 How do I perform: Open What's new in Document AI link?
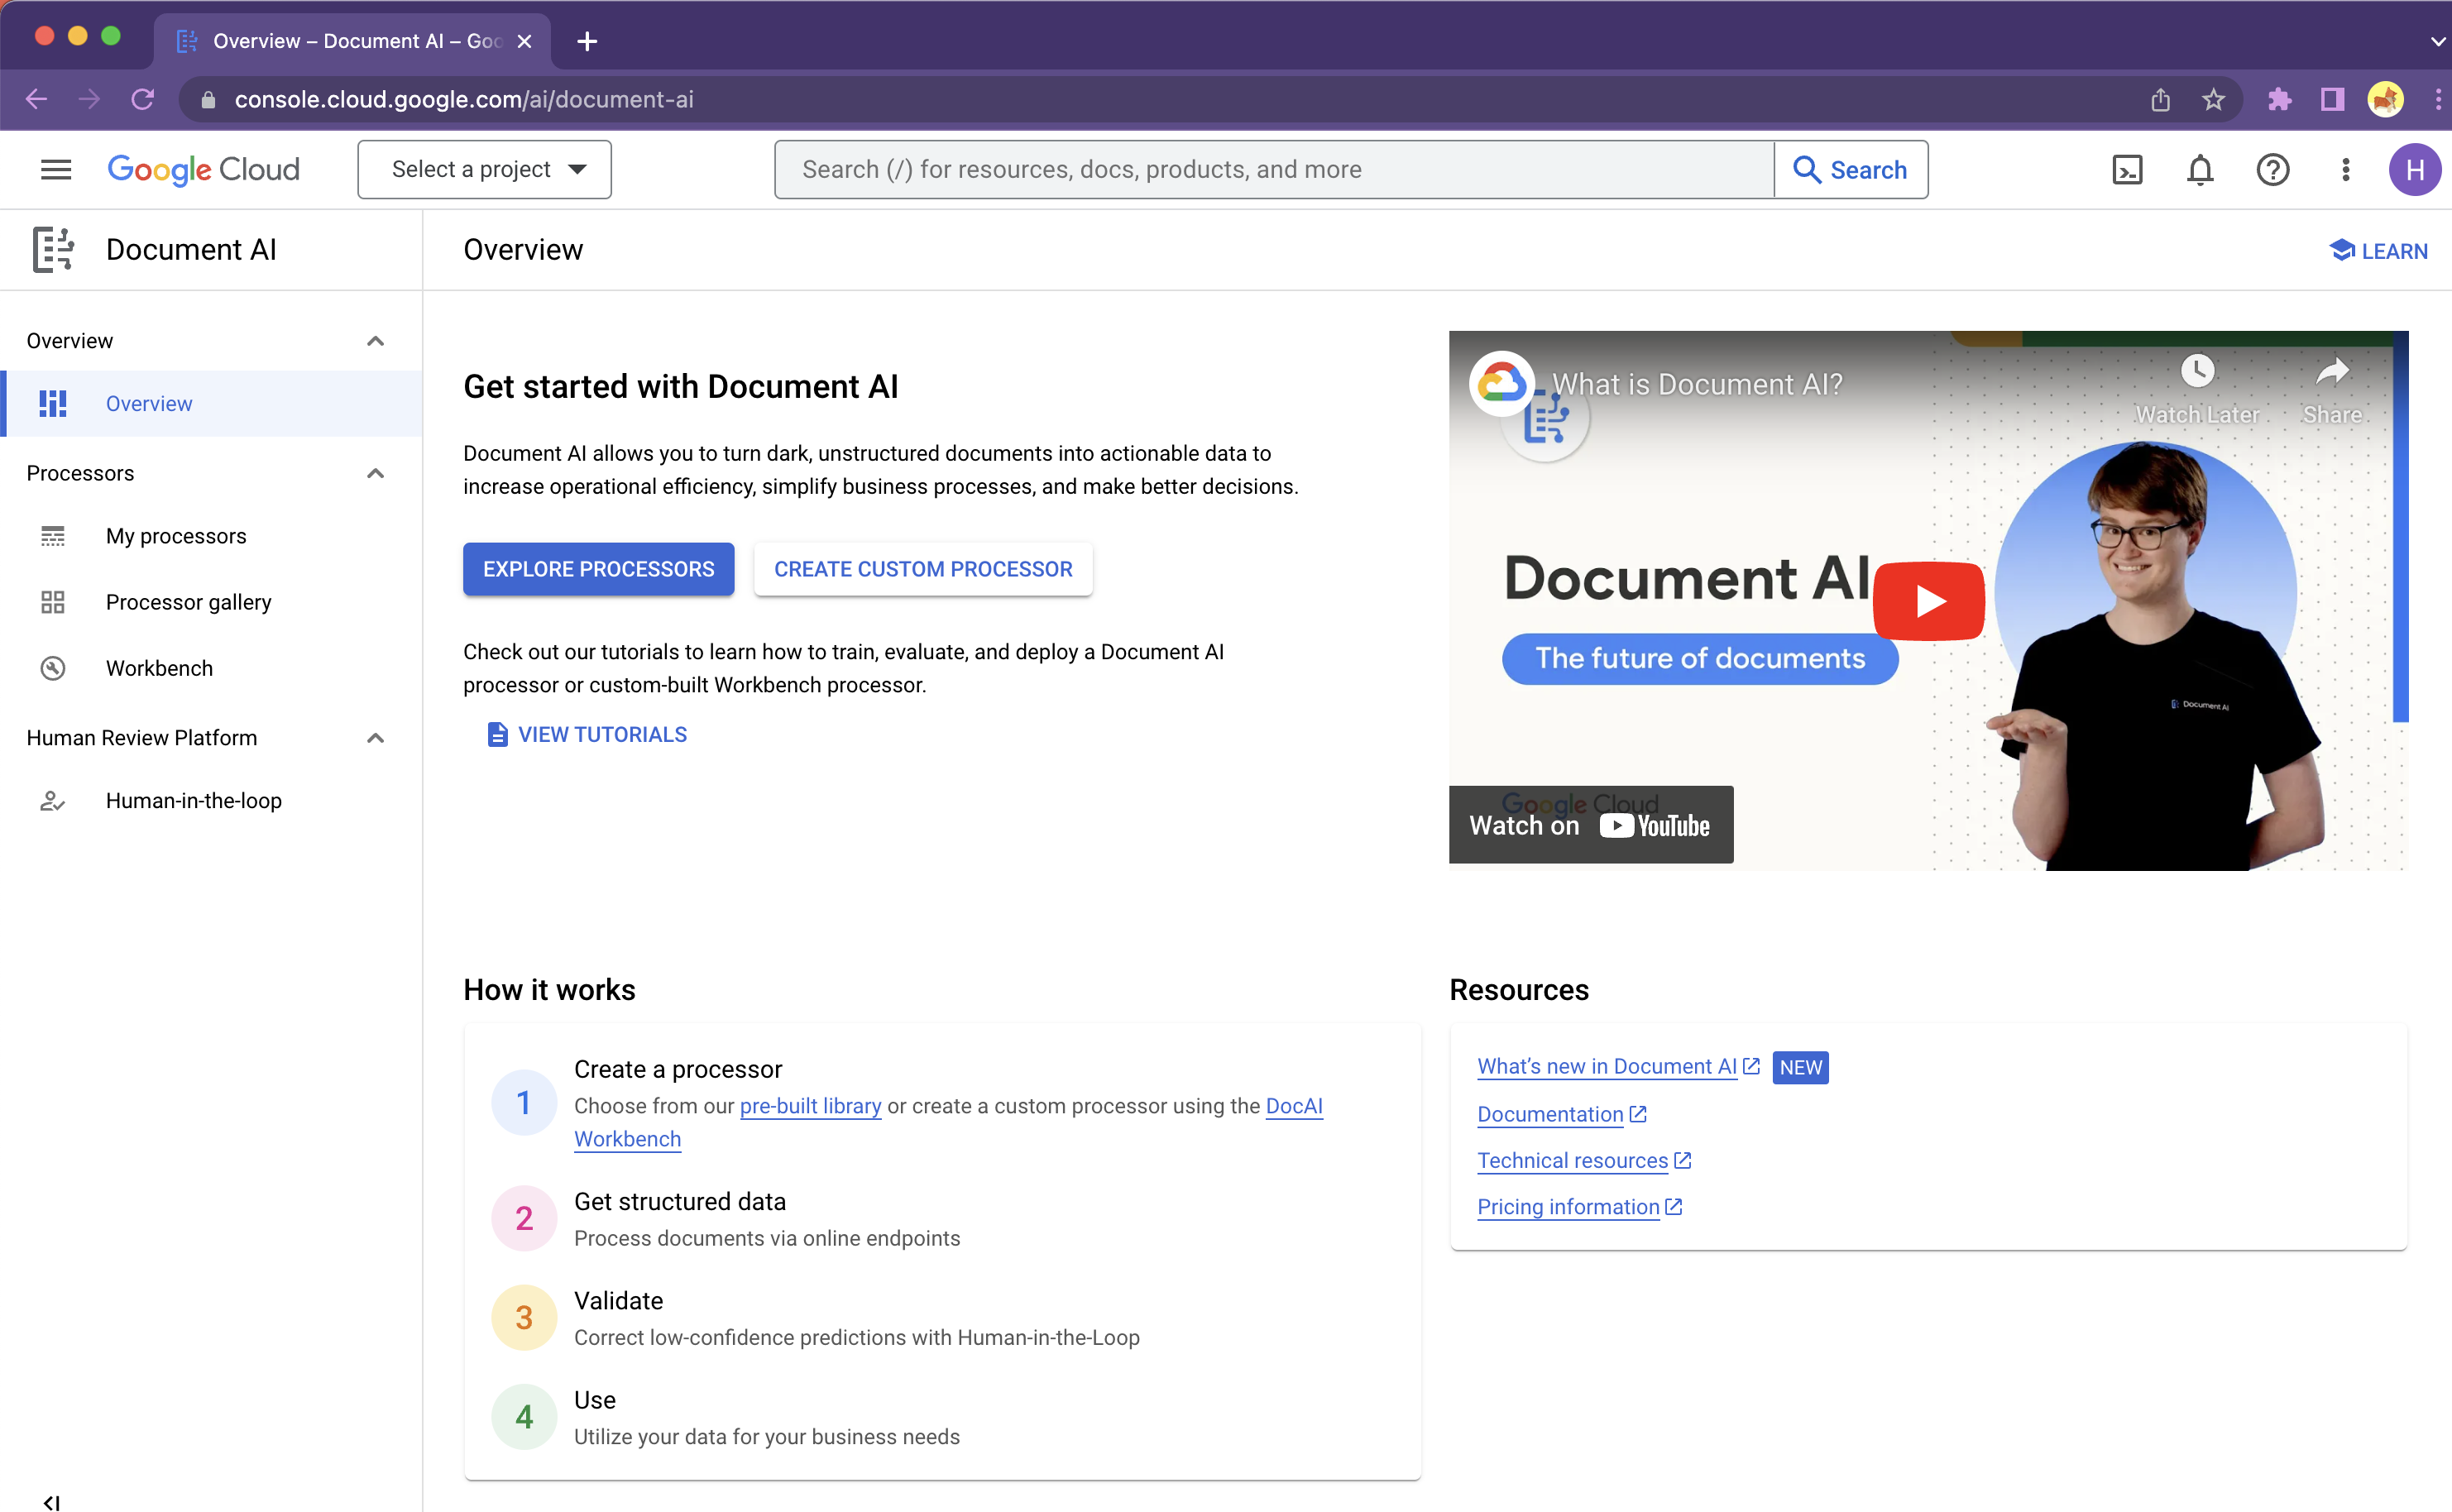[1602, 1065]
